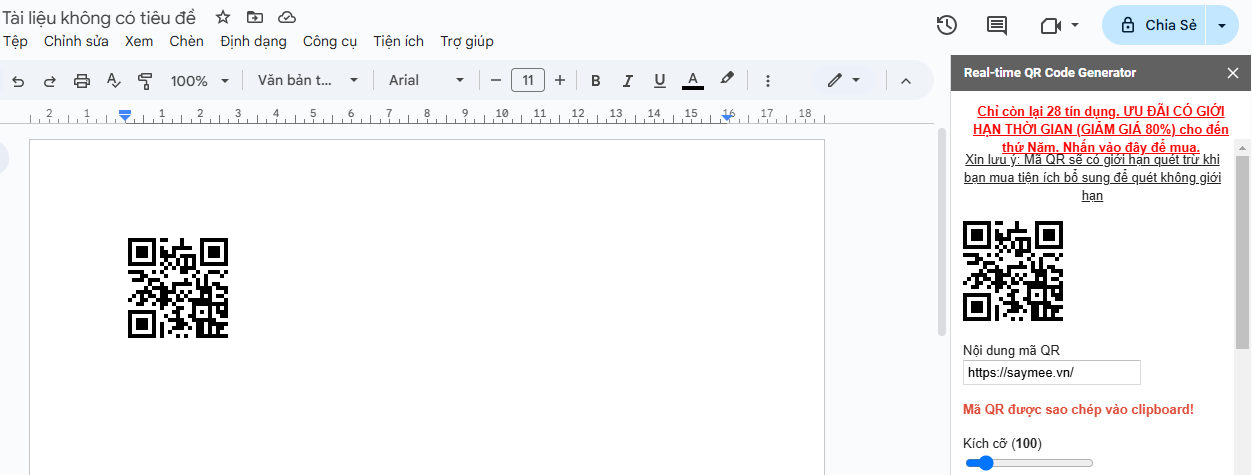Screen dimensions: 1252x475
Task: Star this untitled document
Action: point(223,18)
